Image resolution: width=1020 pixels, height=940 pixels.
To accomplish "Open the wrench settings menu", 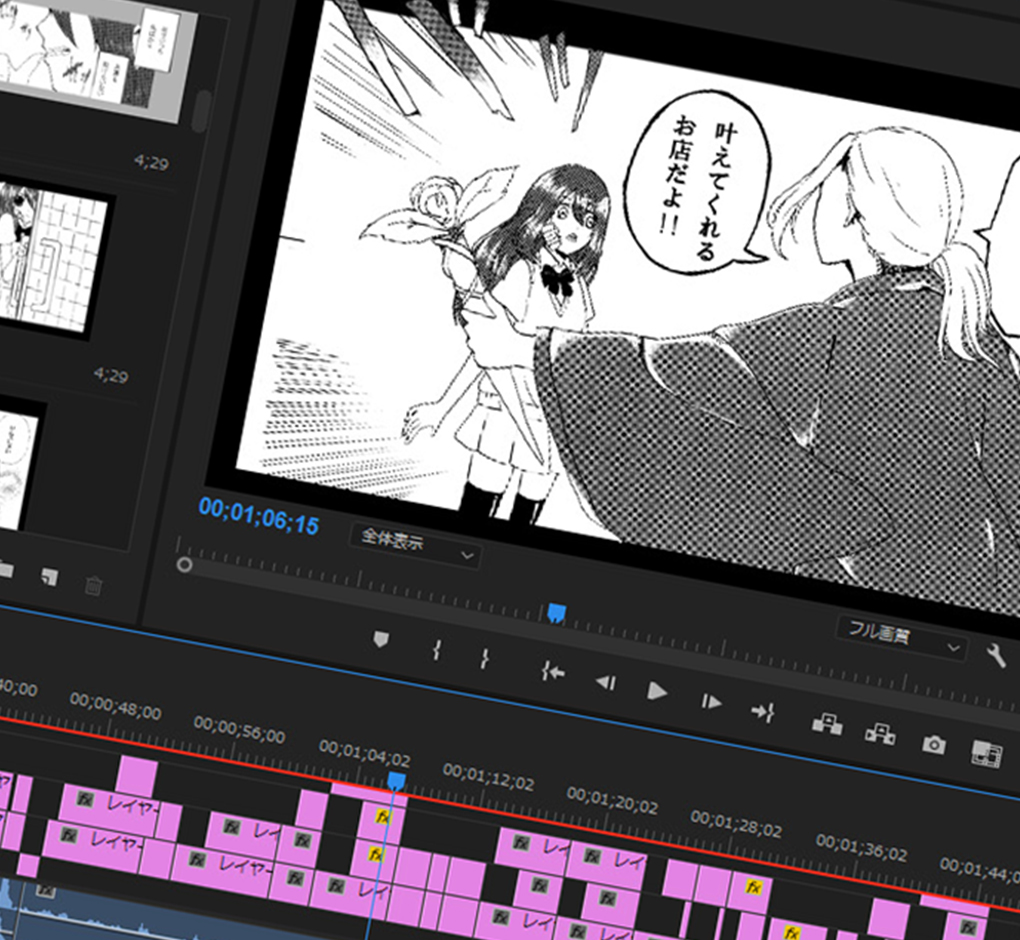I will 995,655.
